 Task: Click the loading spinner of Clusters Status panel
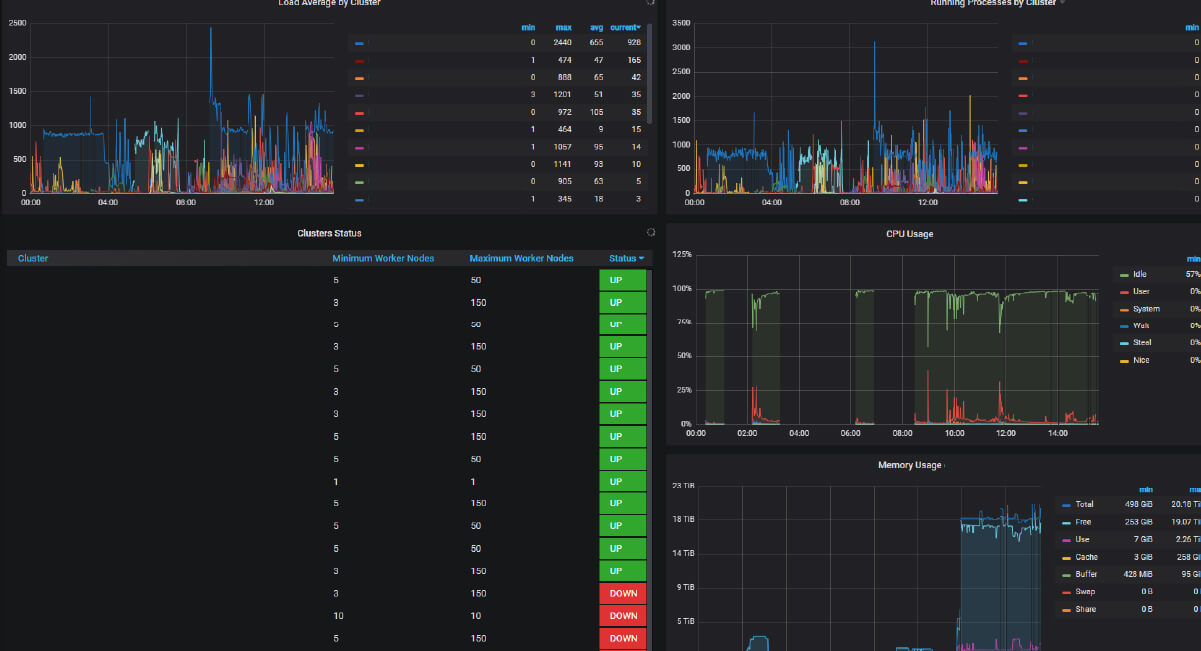pyautogui.click(x=651, y=232)
